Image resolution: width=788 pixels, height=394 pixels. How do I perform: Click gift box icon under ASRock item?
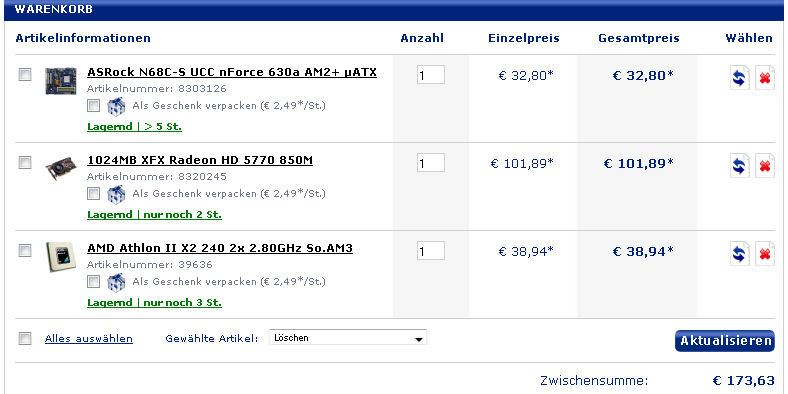click(116, 106)
